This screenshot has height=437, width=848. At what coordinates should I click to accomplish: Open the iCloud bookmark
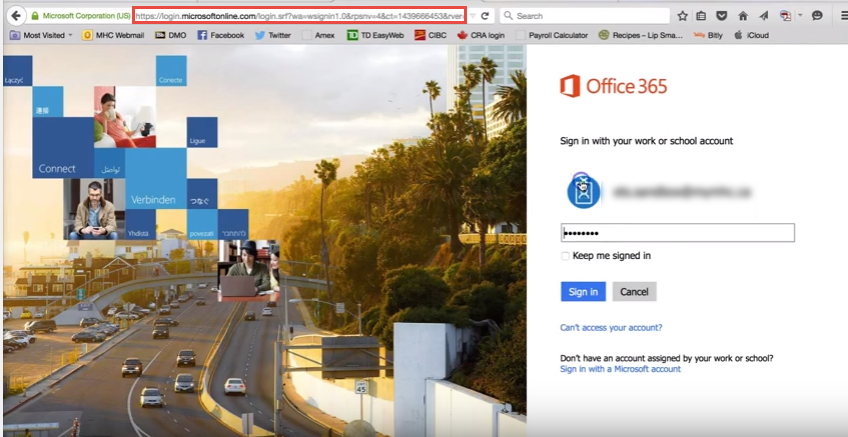(x=751, y=35)
